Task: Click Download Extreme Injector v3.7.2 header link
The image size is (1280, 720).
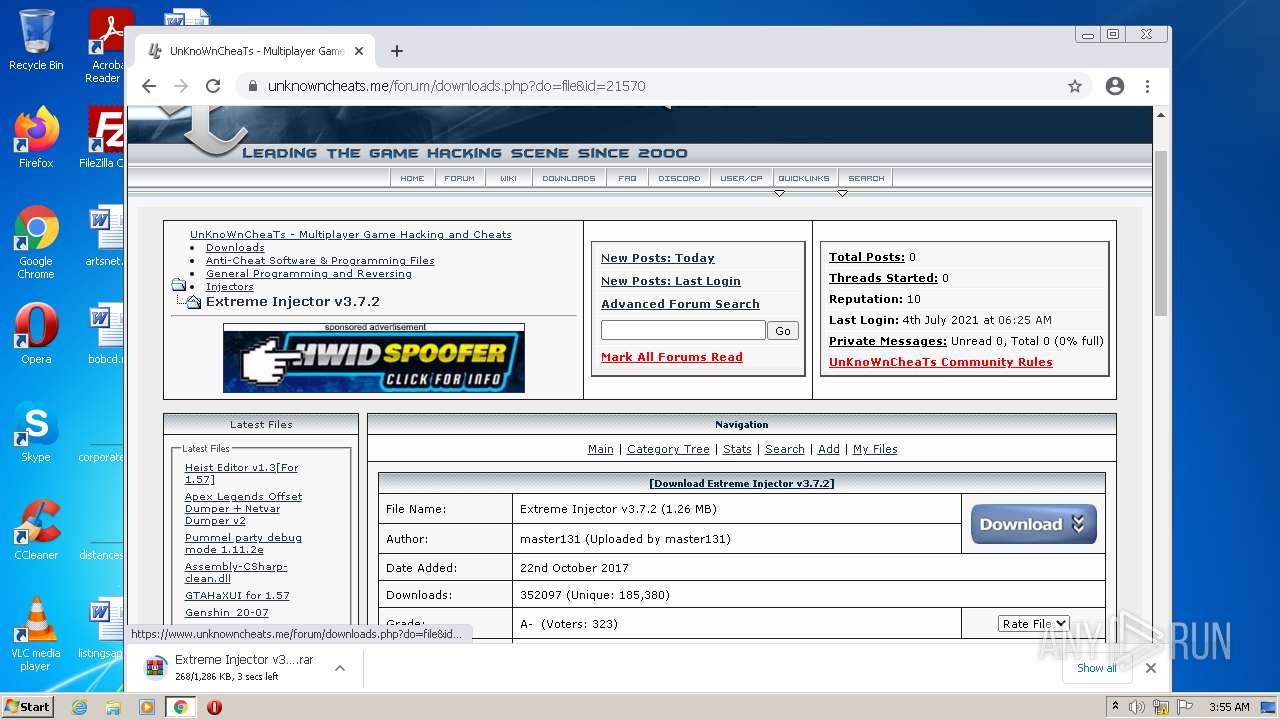Action: [742, 483]
